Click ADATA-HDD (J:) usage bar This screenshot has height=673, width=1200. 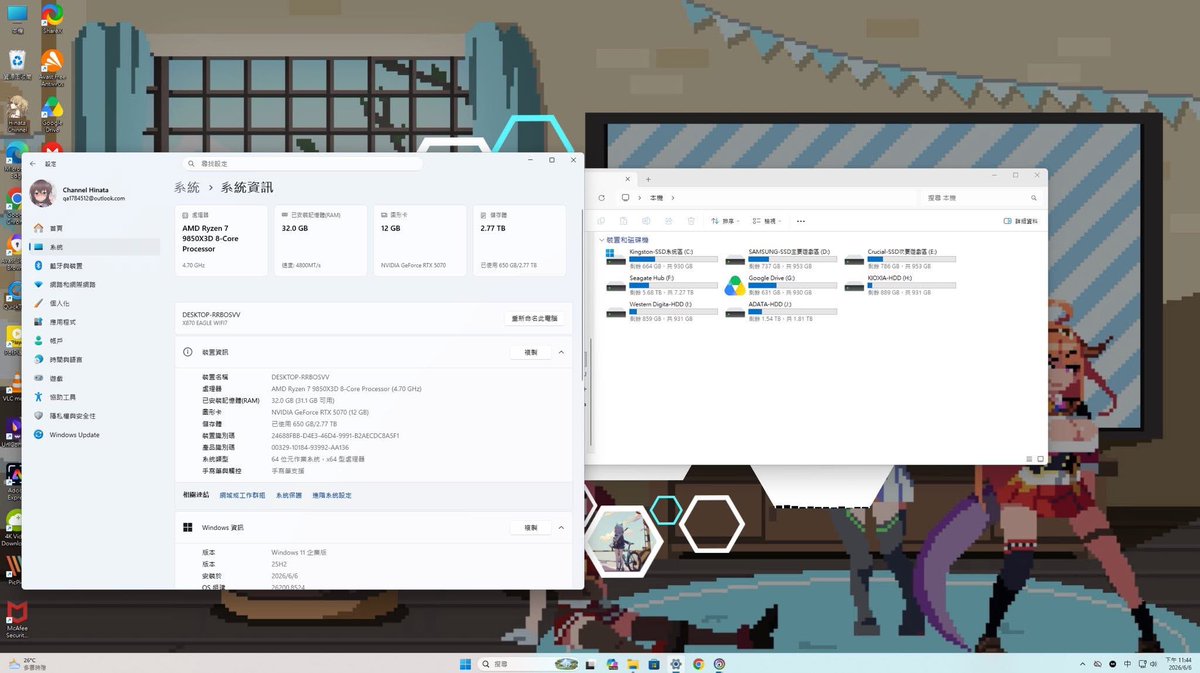[792, 312]
